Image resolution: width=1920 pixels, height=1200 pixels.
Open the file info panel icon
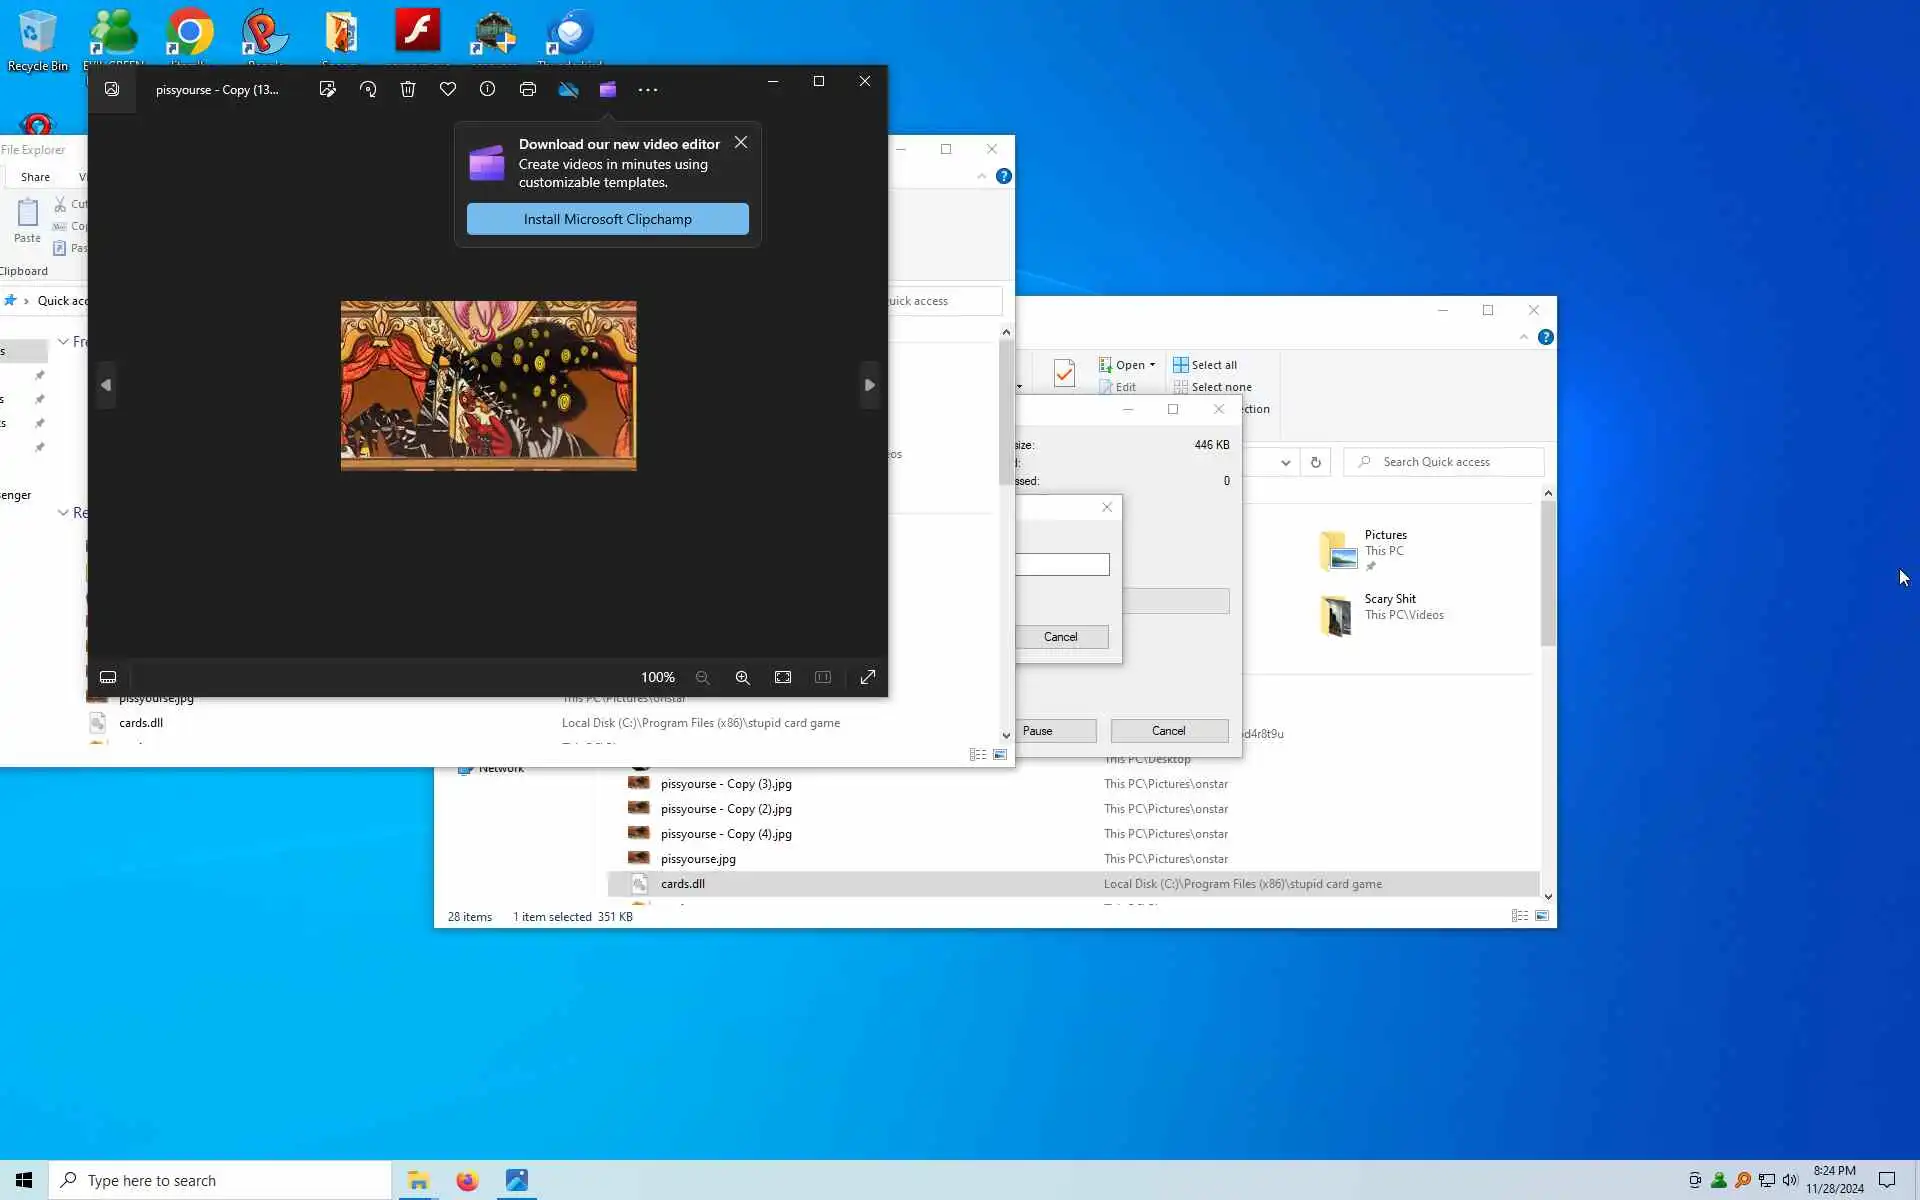click(x=487, y=90)
